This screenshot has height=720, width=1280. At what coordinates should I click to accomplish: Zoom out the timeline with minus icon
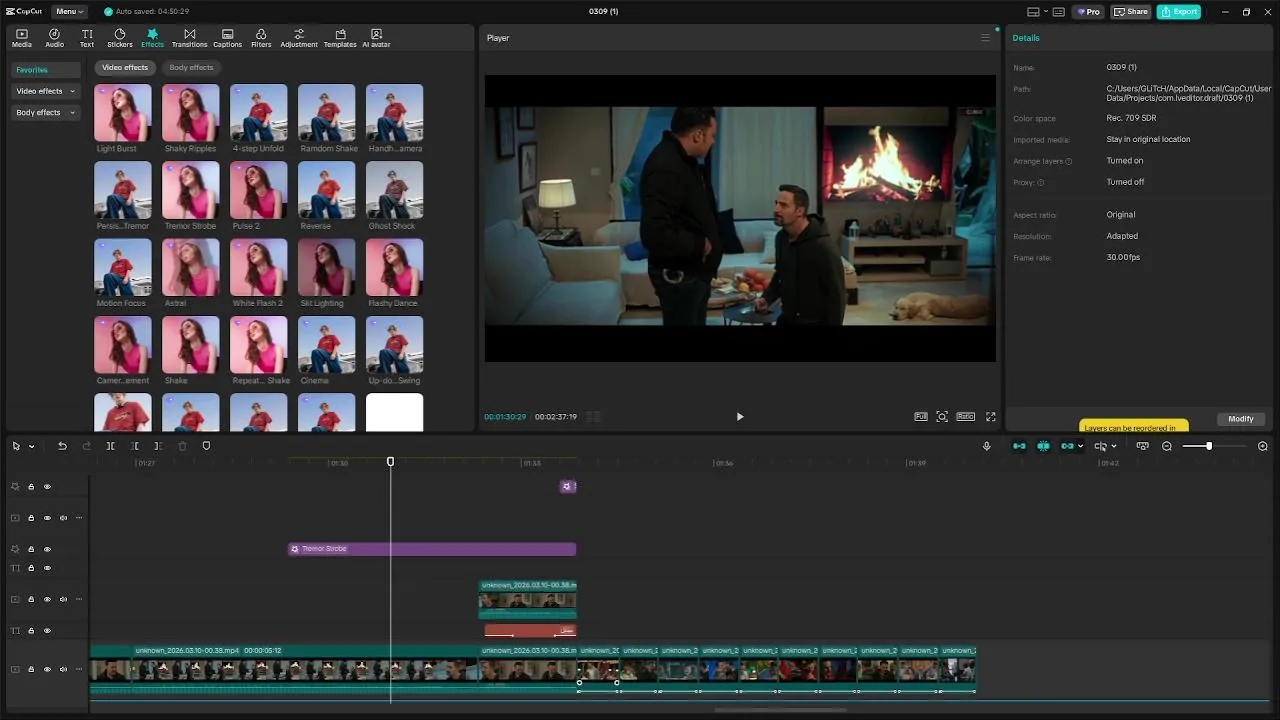pos(1167,446)
